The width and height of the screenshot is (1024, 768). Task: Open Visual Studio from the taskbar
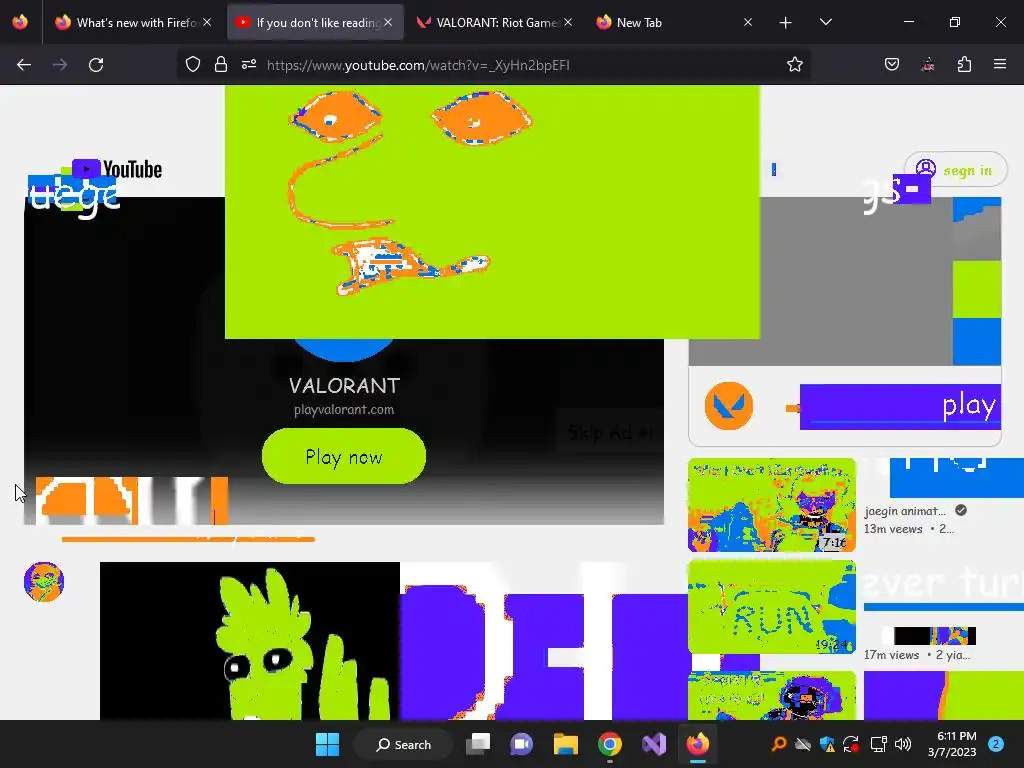click(654, 744)
